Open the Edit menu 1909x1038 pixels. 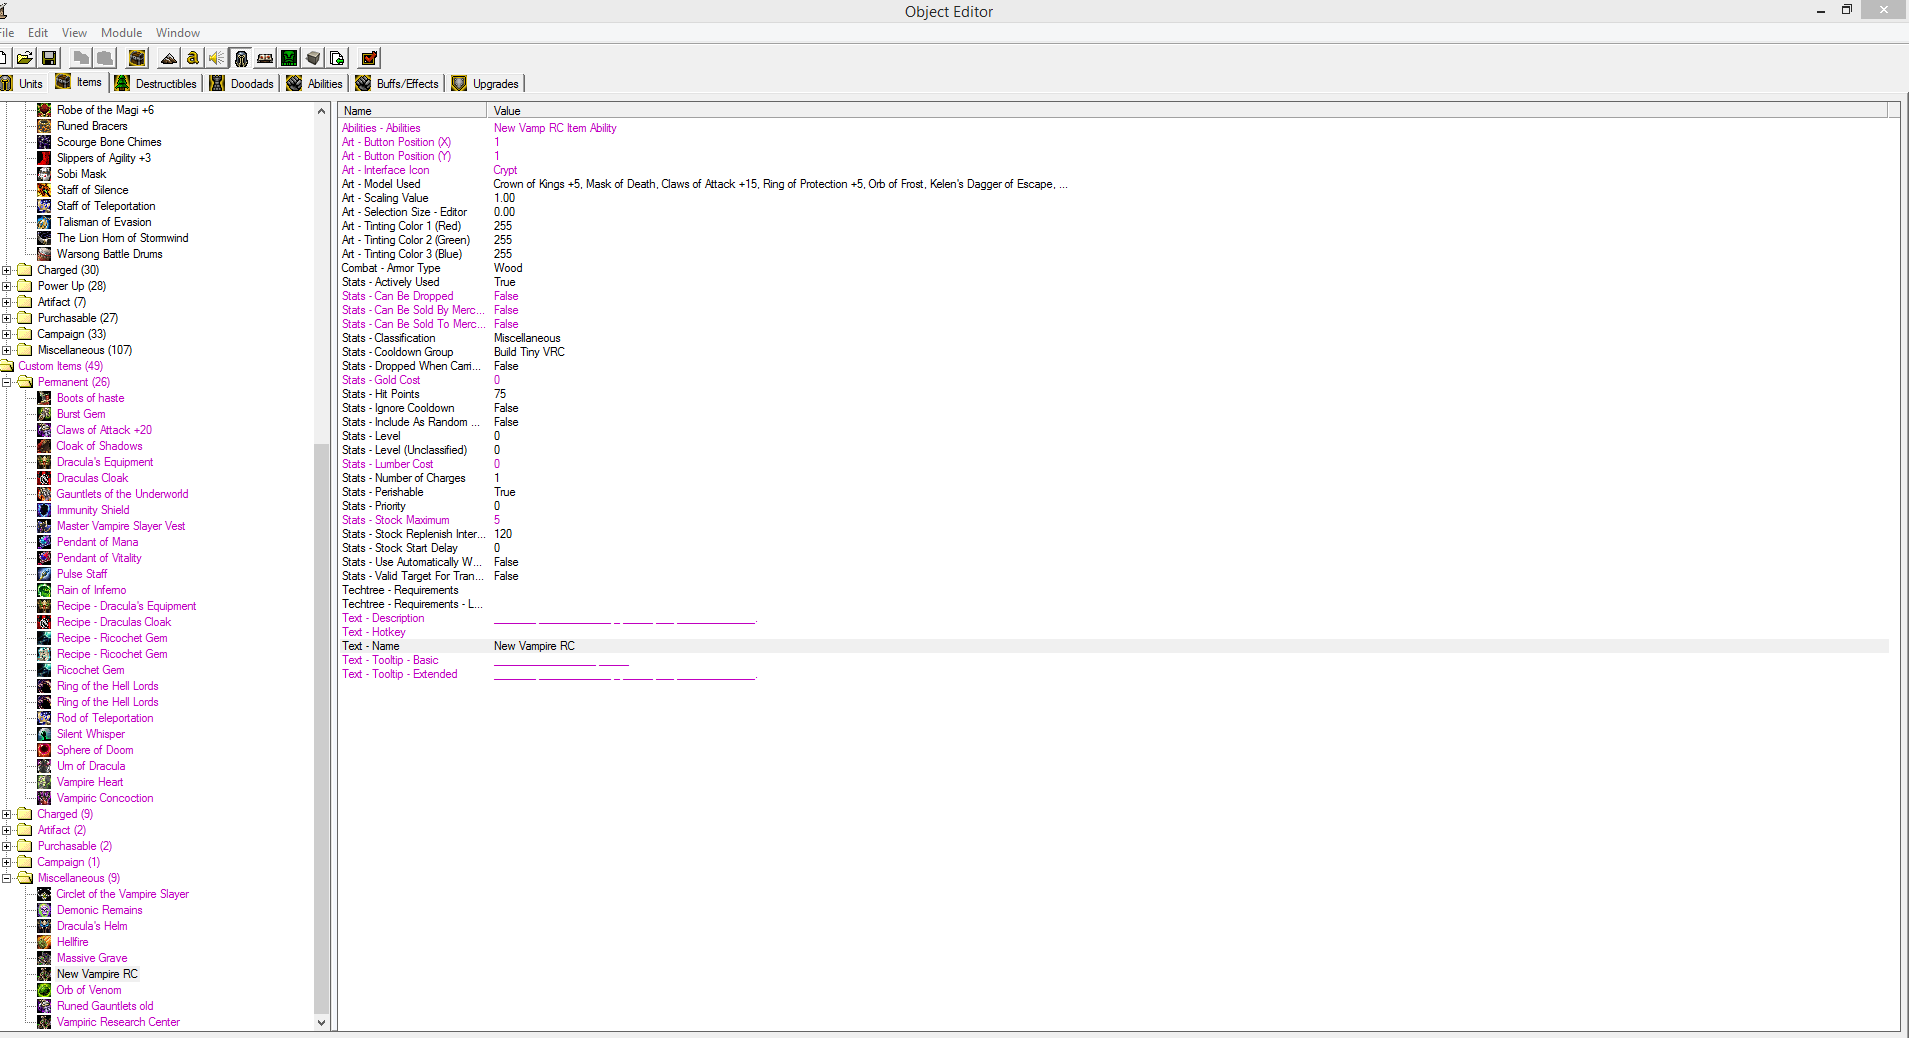click(38, 33)
